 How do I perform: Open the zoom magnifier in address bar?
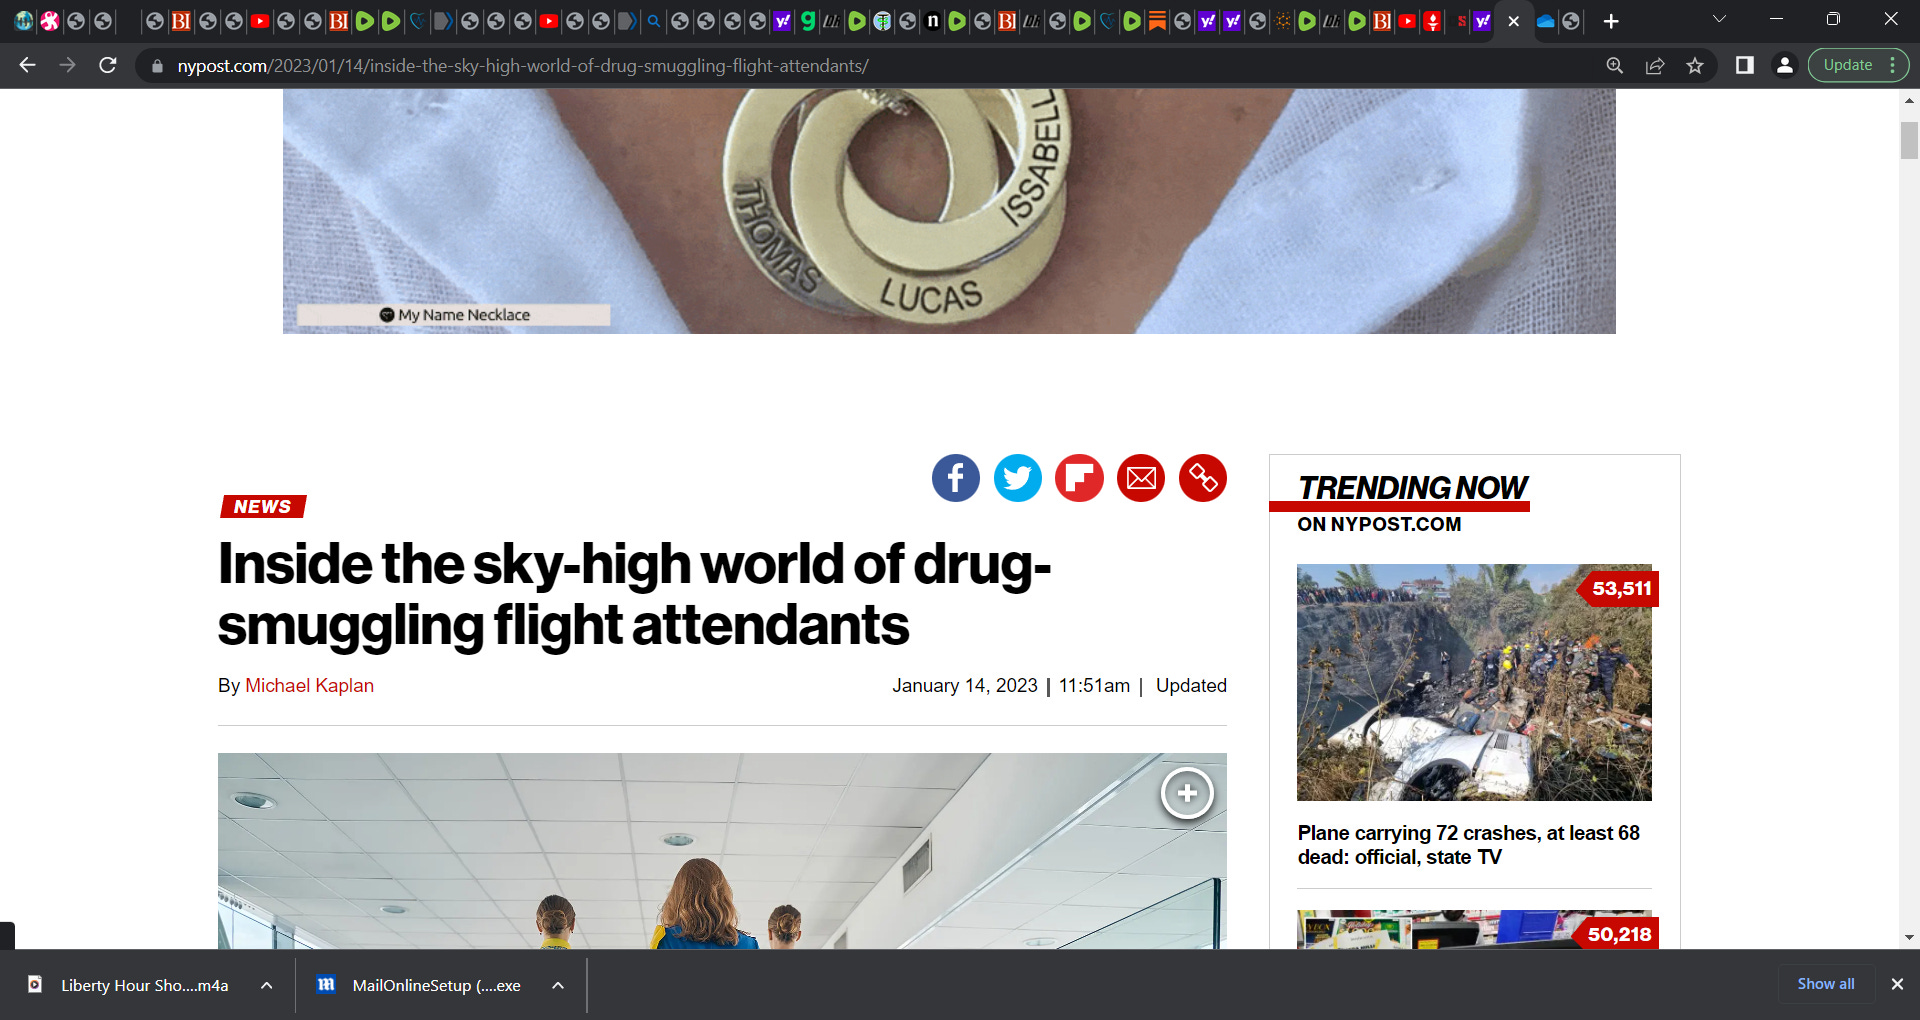pos(1615,65)
